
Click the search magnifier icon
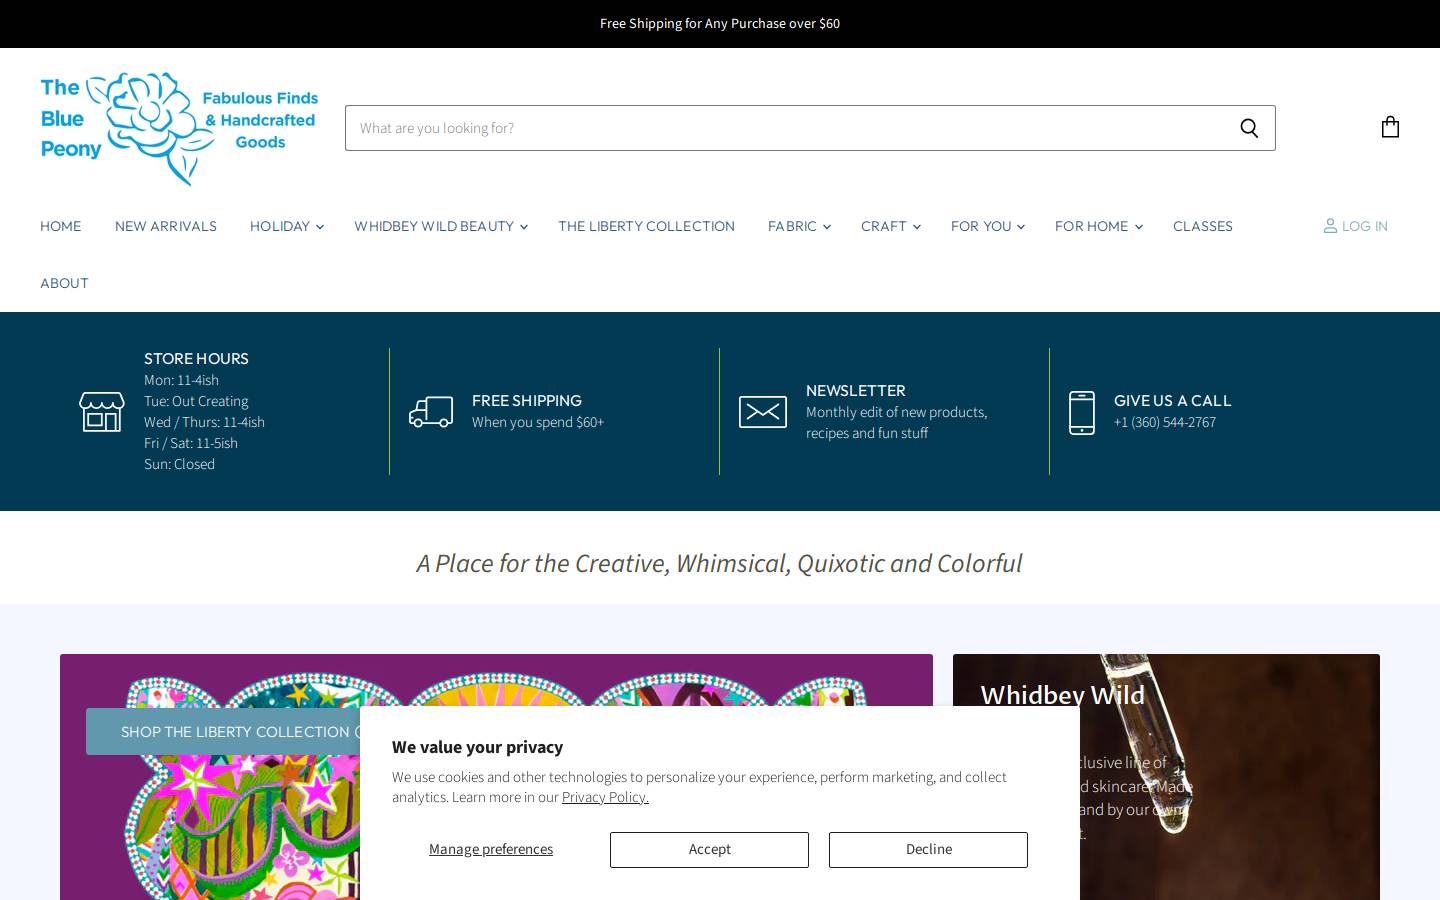point(1249,128)
